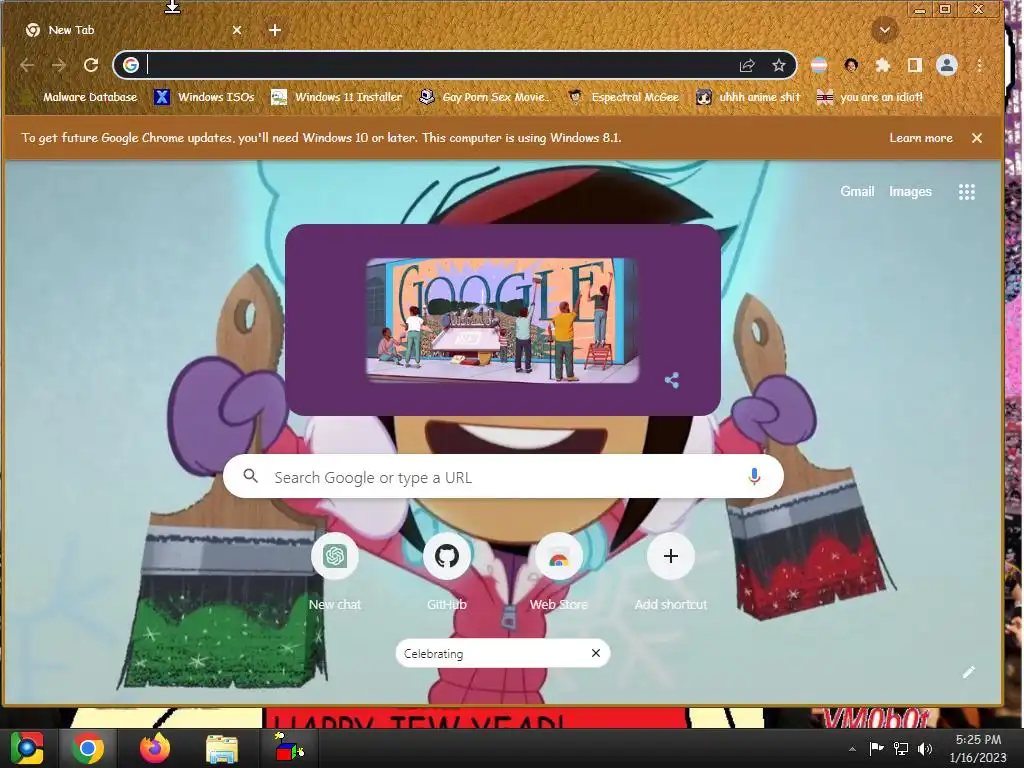Reload the page with the refresh icon
This screenshot has height=768, width=1024.
[x=91, y=65]
